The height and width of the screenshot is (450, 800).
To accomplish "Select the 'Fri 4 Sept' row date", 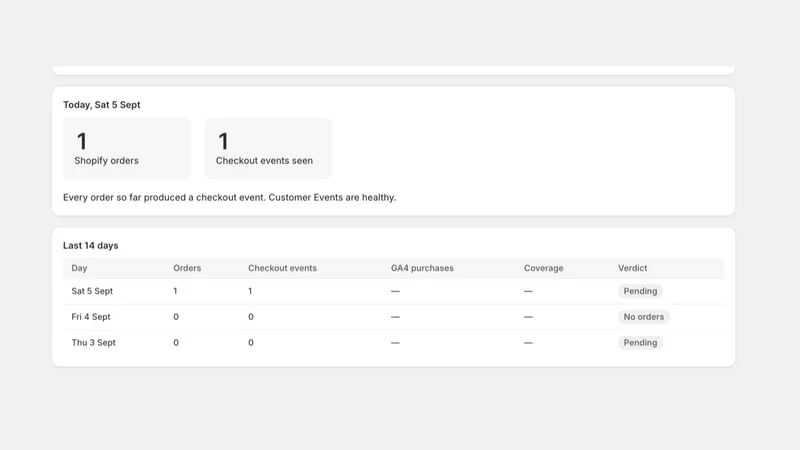I will pyautogui.click(x=91, y=317).
